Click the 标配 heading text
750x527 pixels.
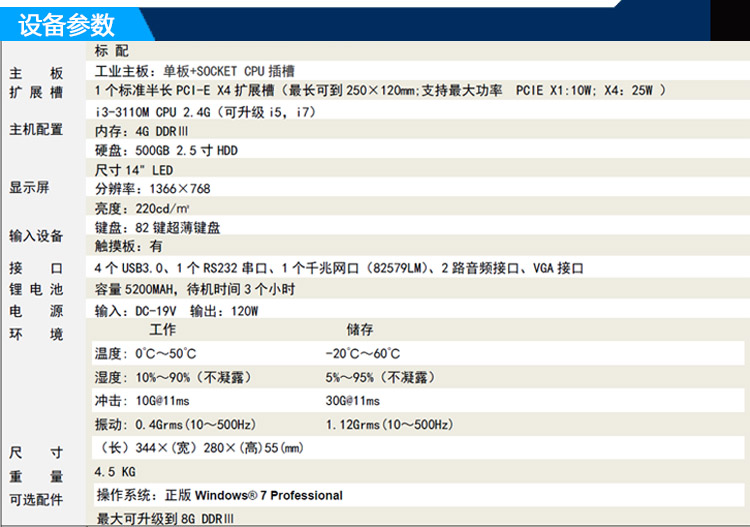(111, 50)
